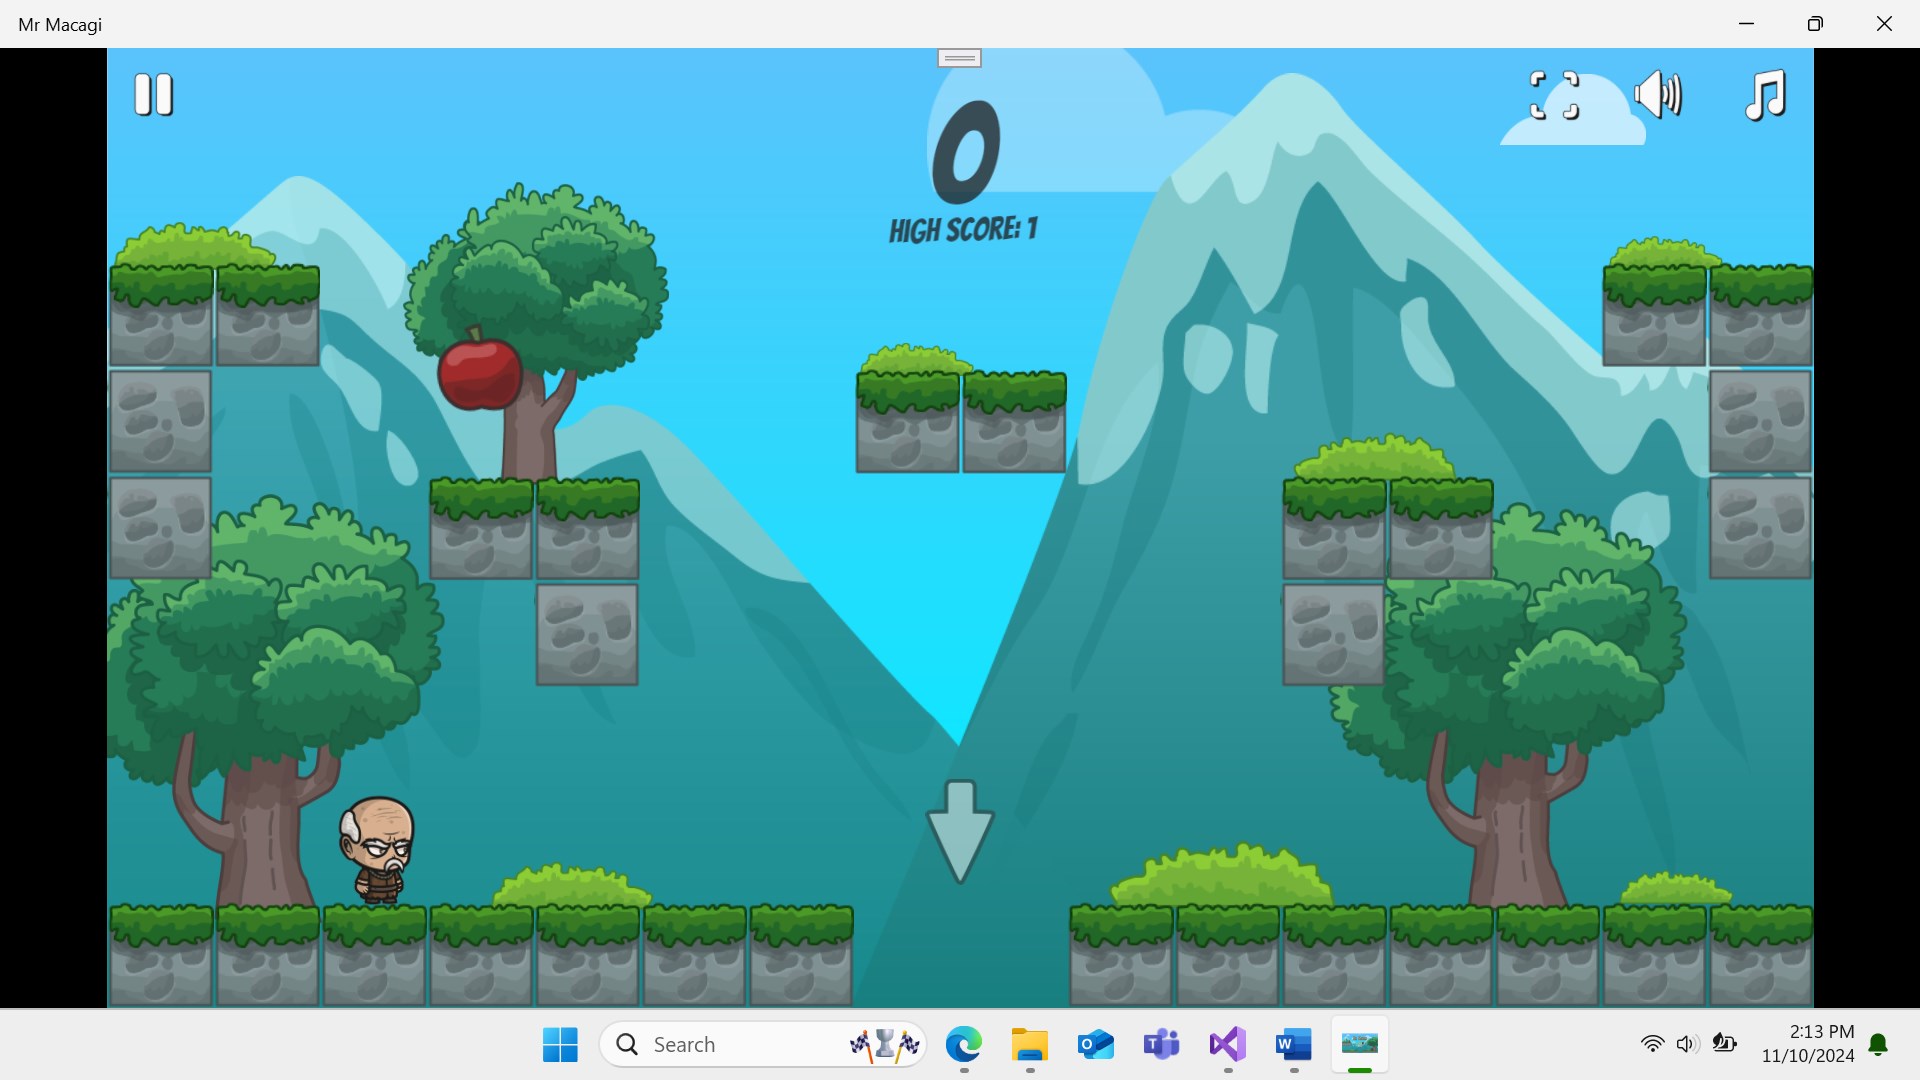Pause the game with the pause button
The height and width of the screenshot is (1080, 1920).
pyautogui.click(x=154, y=95)
